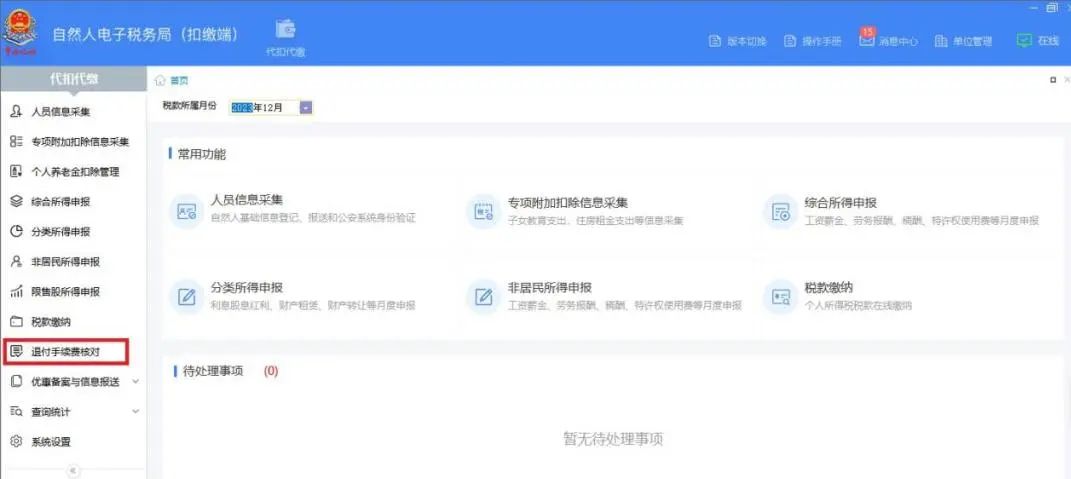Click the 代扣代缴 wallet icon in header
Image resolution: width=1071 pixels, height=479 pixels.
click(x=285, y=30)
